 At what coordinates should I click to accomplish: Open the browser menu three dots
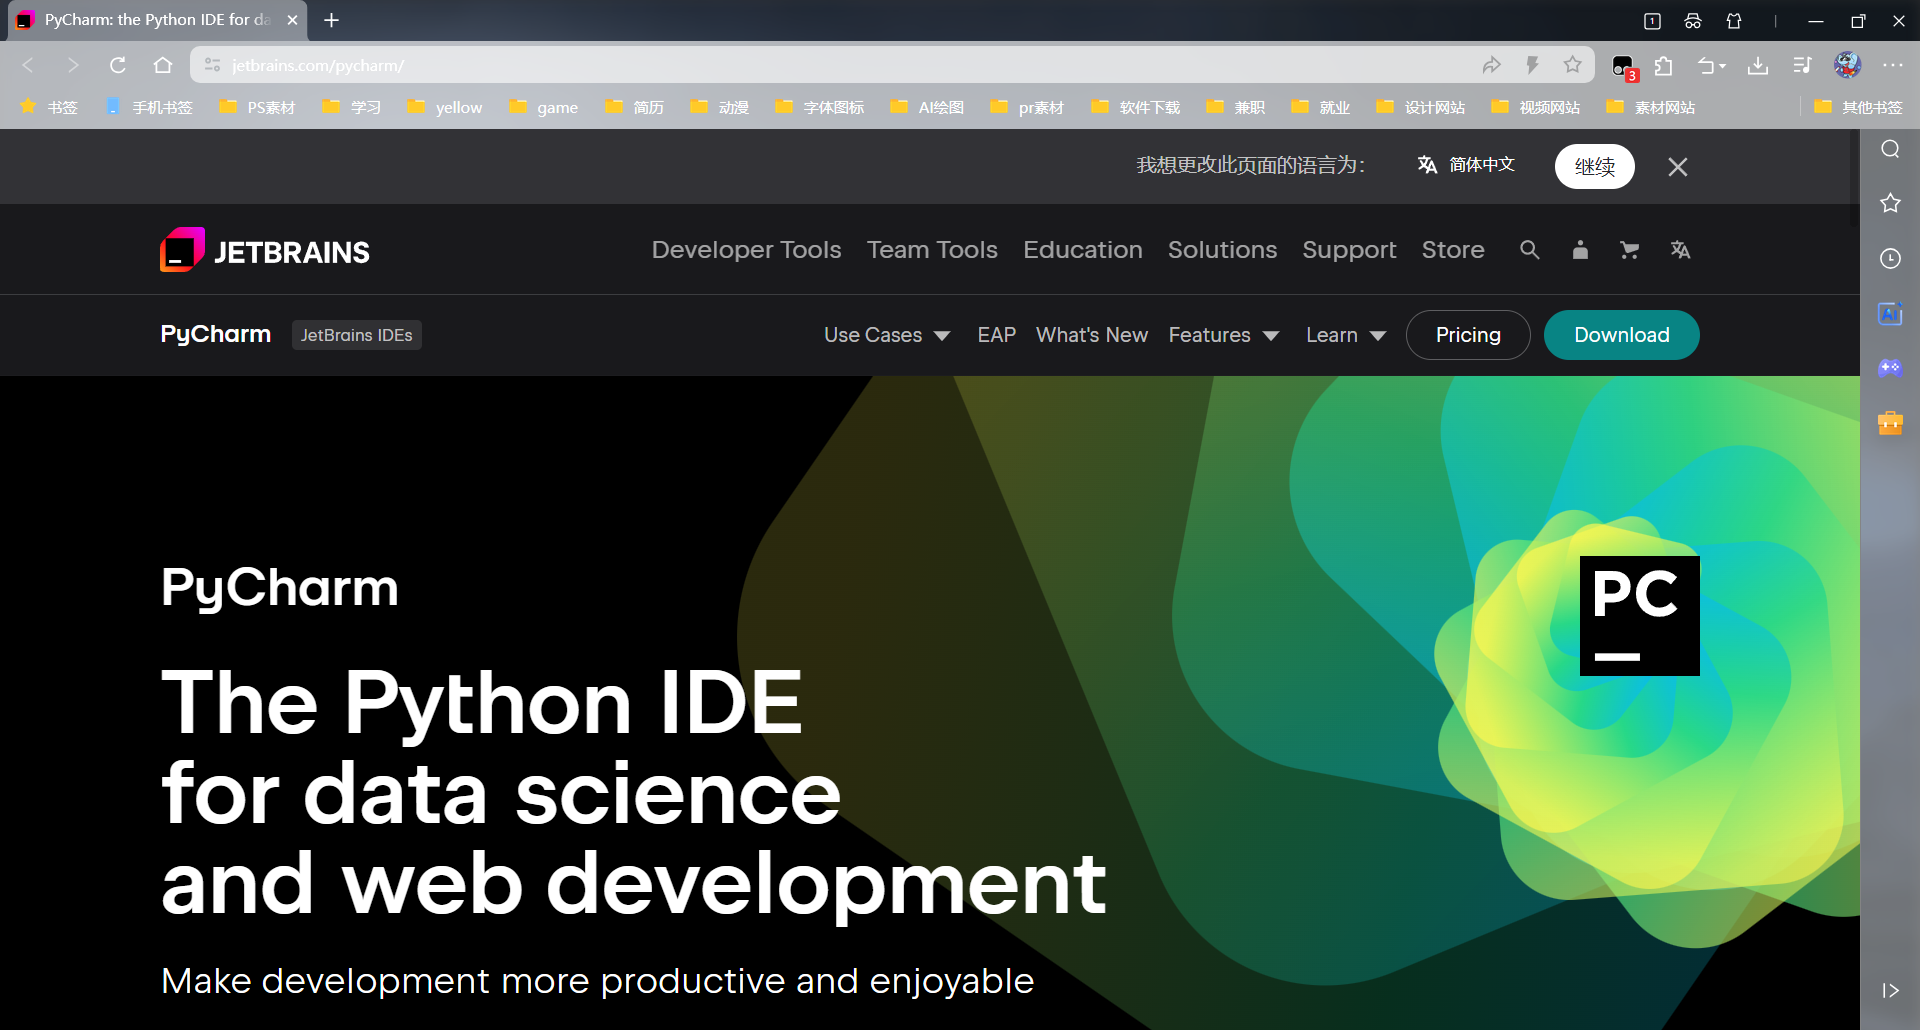pos(1892,65)
